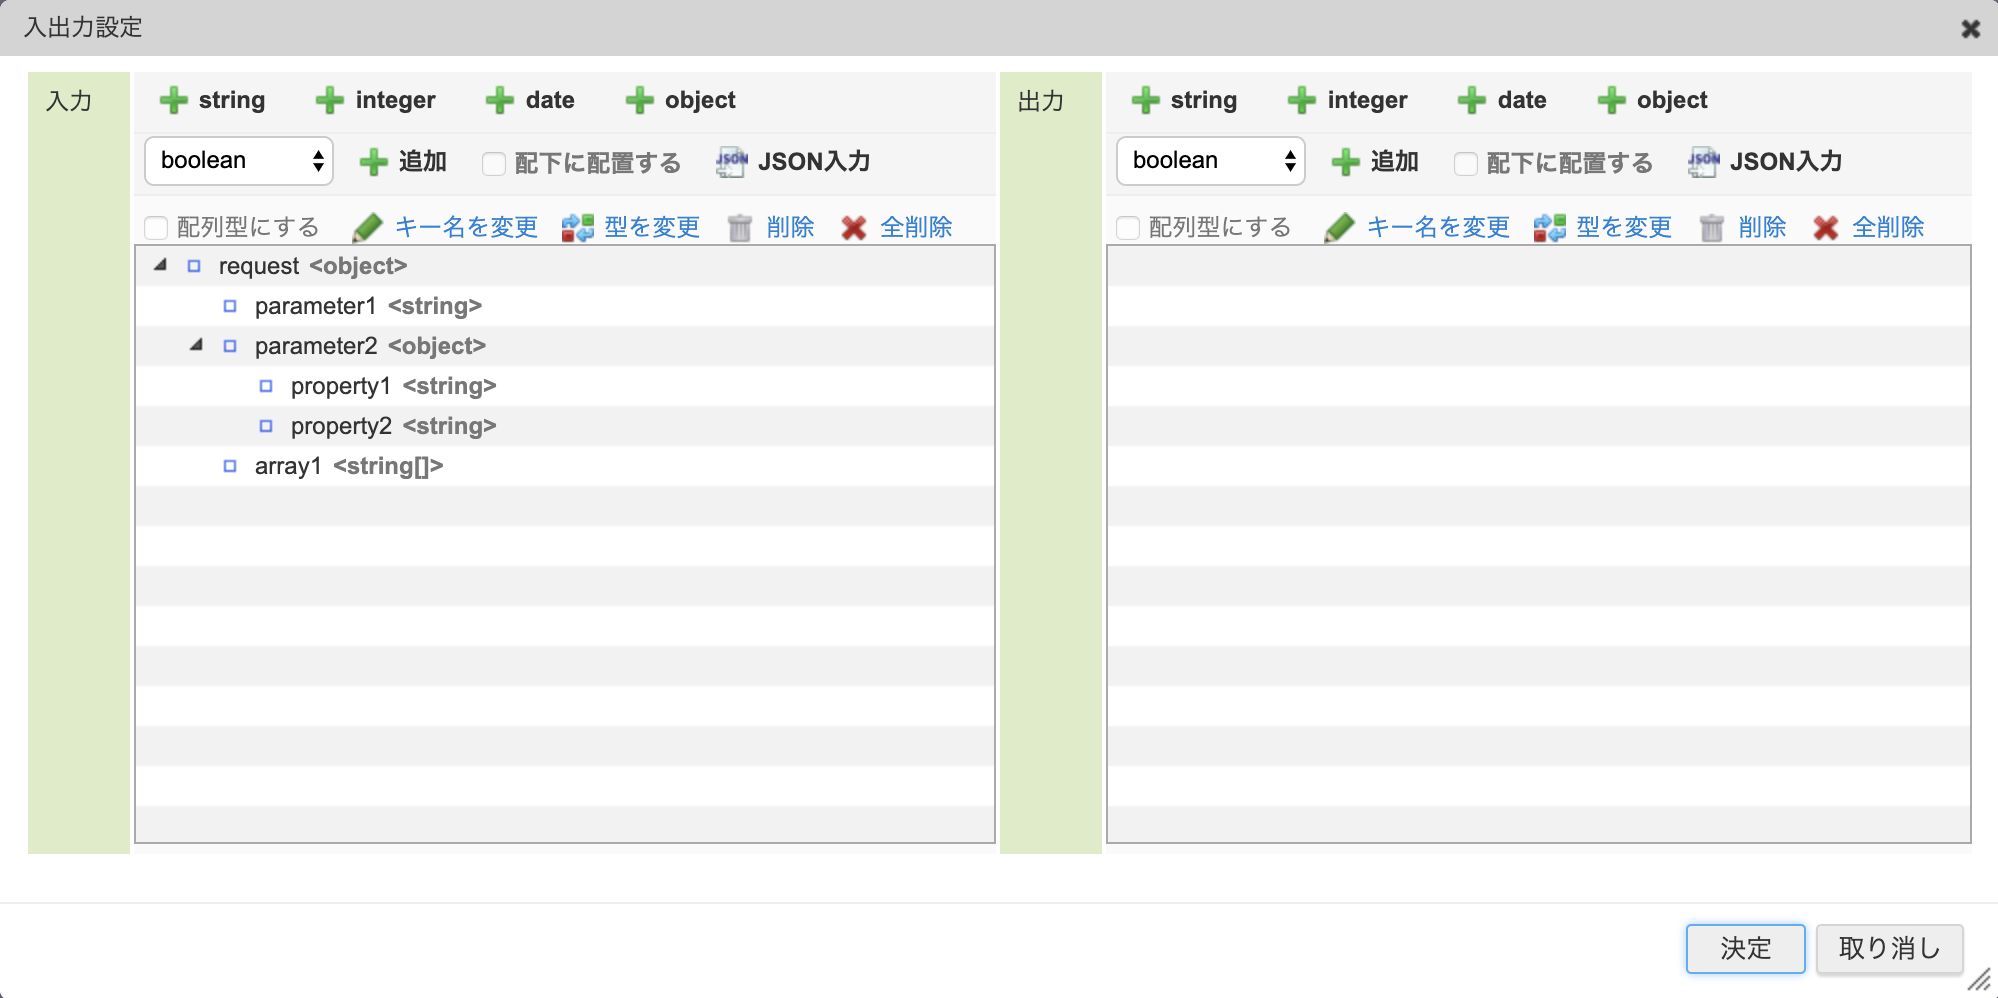Click キー名を変更 link in output panel
Screen dimensions: 1998x998
1439,228
